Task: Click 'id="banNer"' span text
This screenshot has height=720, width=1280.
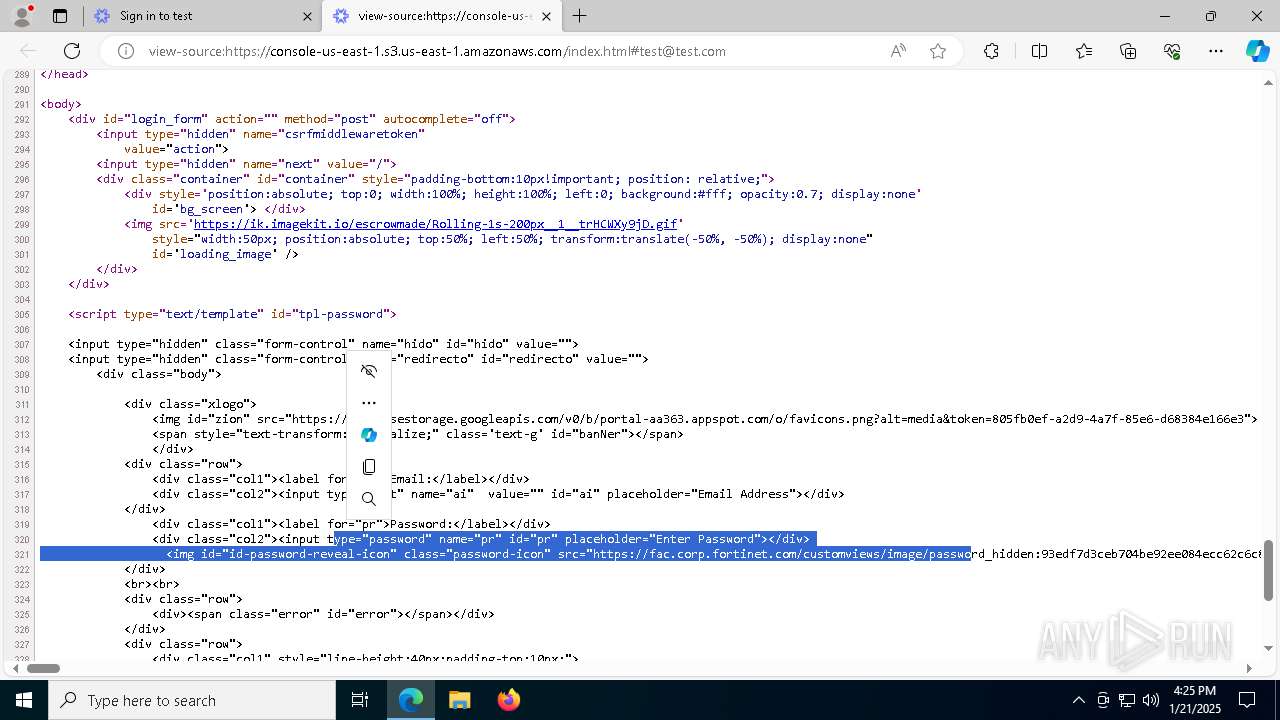Action: (x=591, y=434)
